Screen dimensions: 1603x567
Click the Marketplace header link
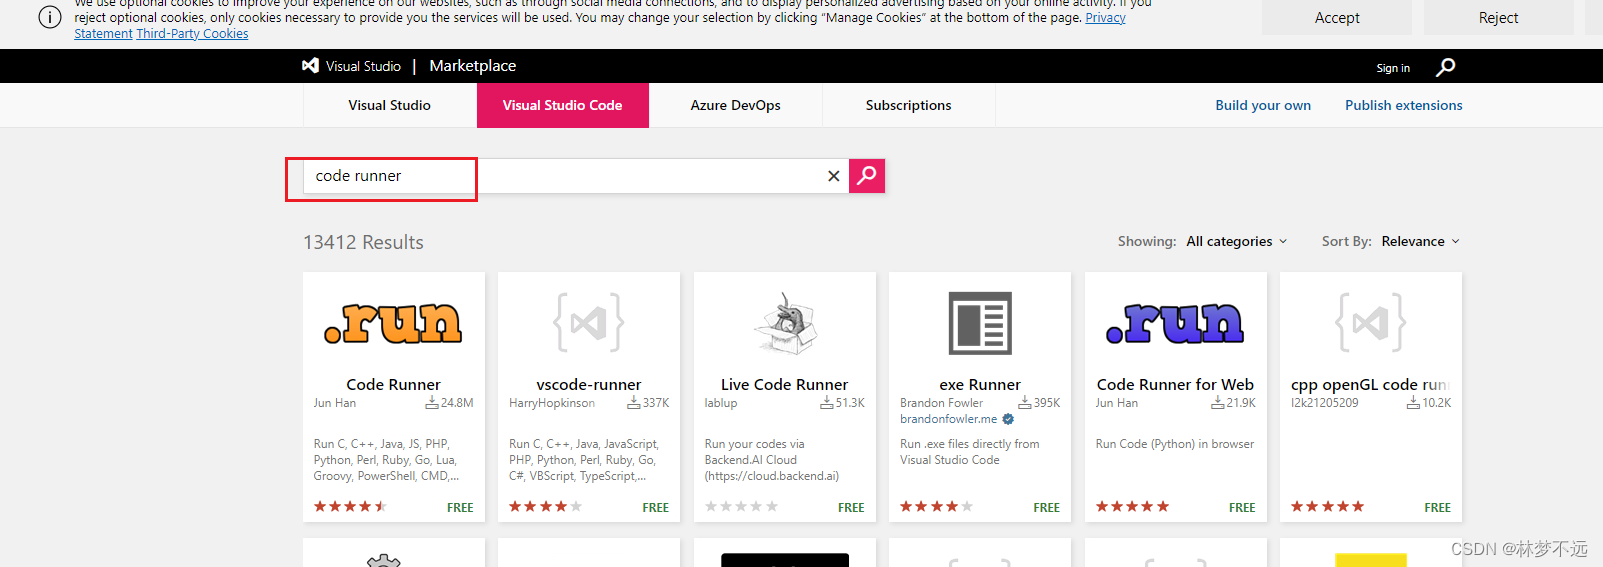pyautogui.click(x=473, y=66)
